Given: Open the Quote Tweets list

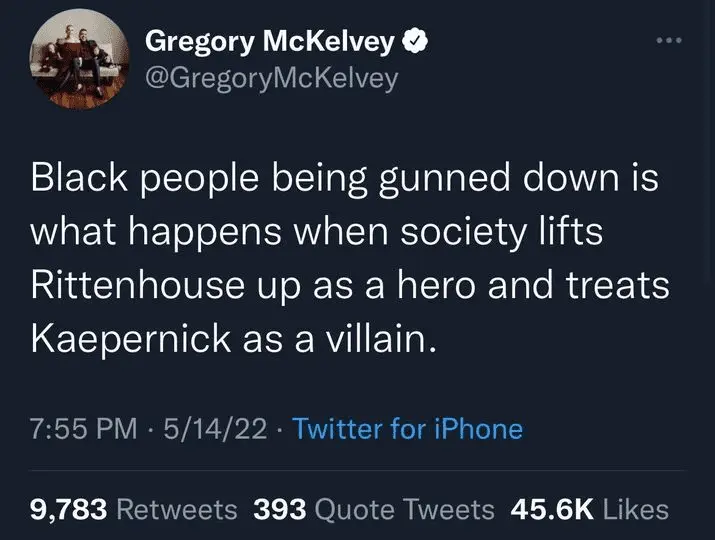Looking at the screenshot, I should 404,509.
